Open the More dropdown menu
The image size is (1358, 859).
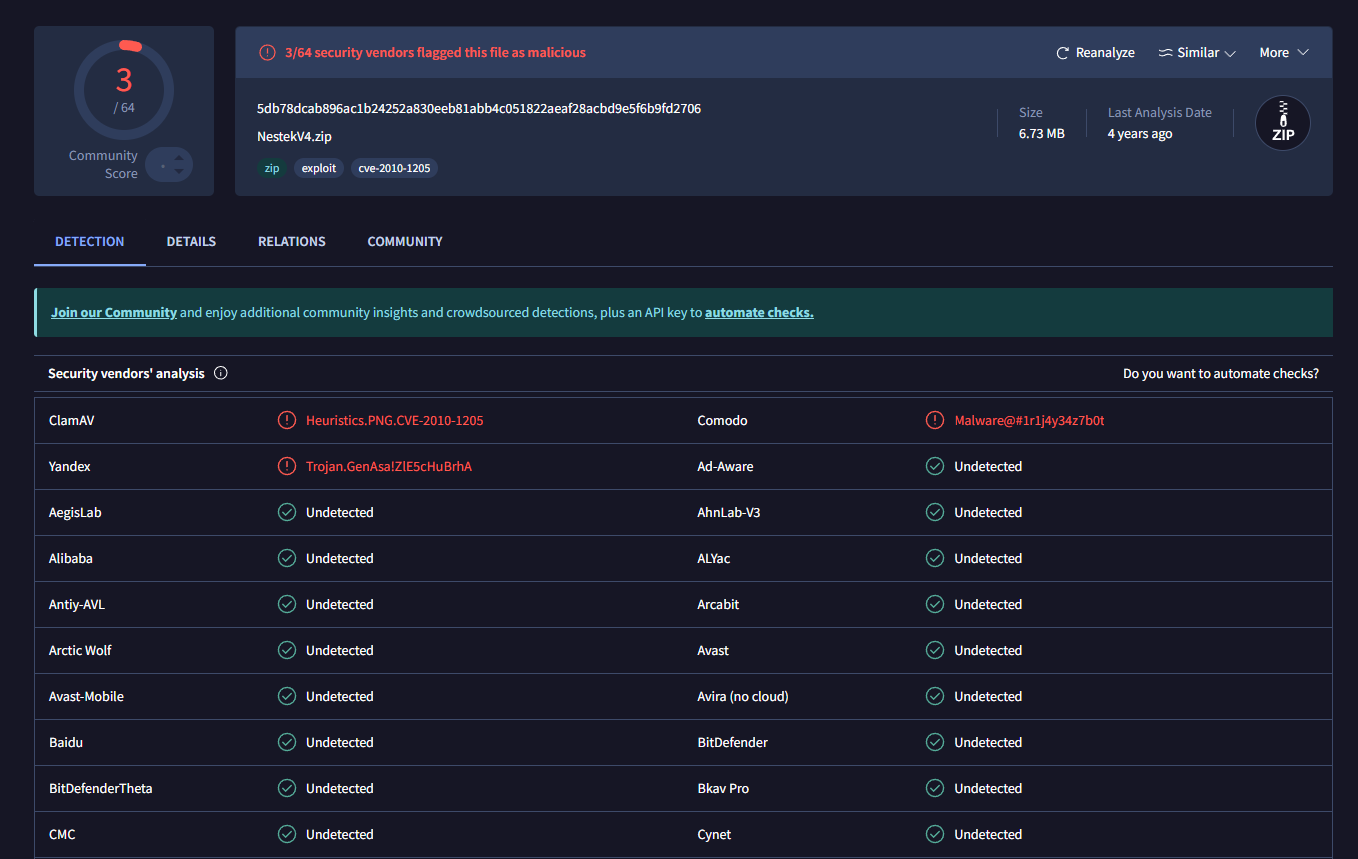click(x=1284, y=52)
